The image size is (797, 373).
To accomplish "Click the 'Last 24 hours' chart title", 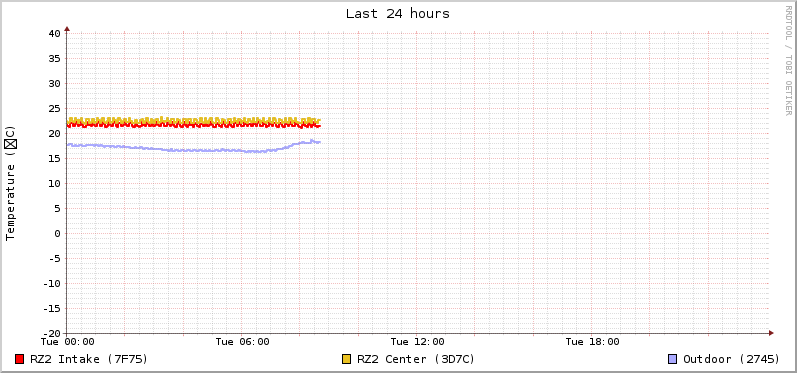I will pyautogui.click(x=398, y=14).
